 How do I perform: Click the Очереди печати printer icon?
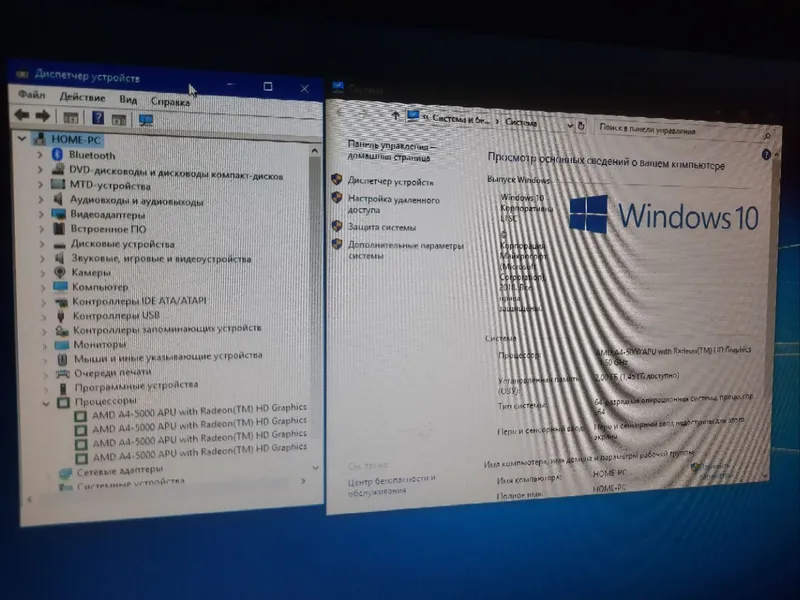click(63, 373)
